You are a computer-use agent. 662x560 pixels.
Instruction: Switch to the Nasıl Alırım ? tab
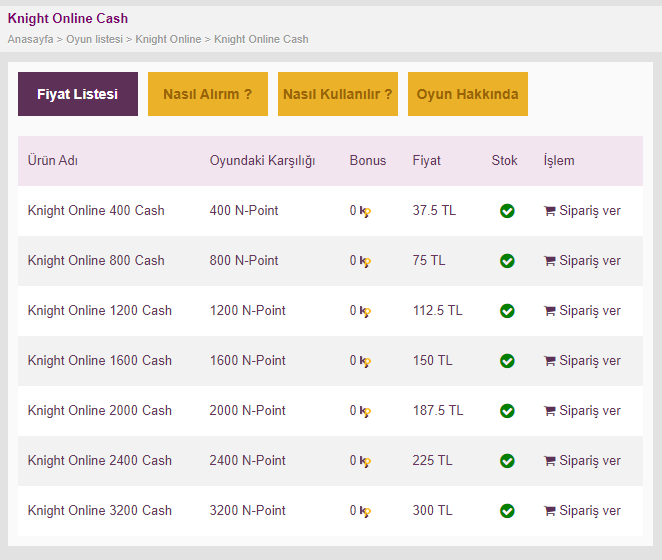208,94
